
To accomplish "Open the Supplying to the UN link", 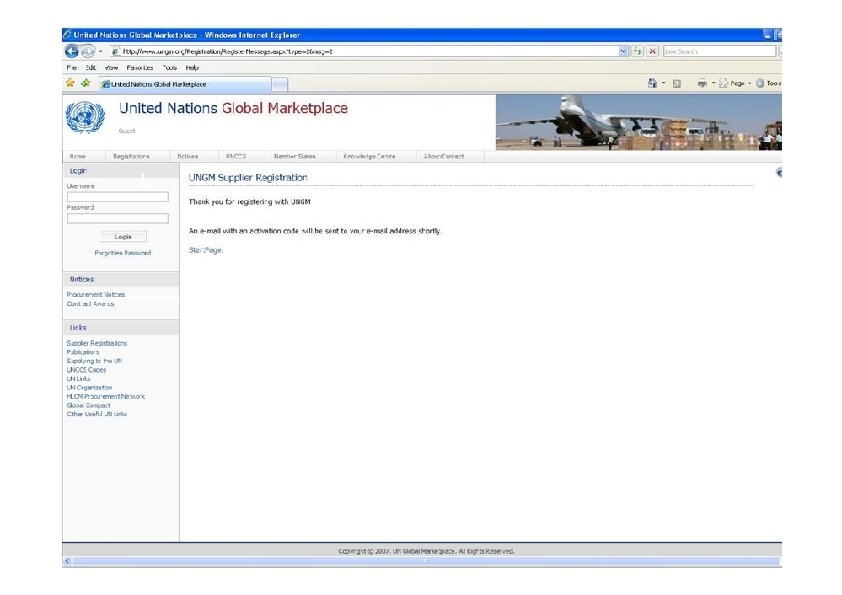I will click(94, 361).
